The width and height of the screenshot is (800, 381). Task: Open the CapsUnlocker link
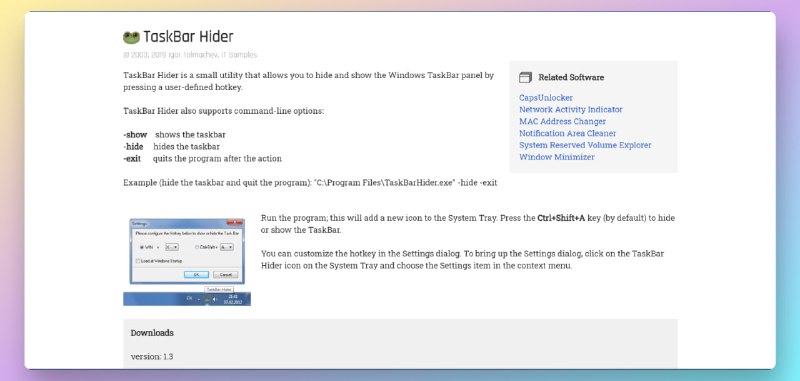545,97
